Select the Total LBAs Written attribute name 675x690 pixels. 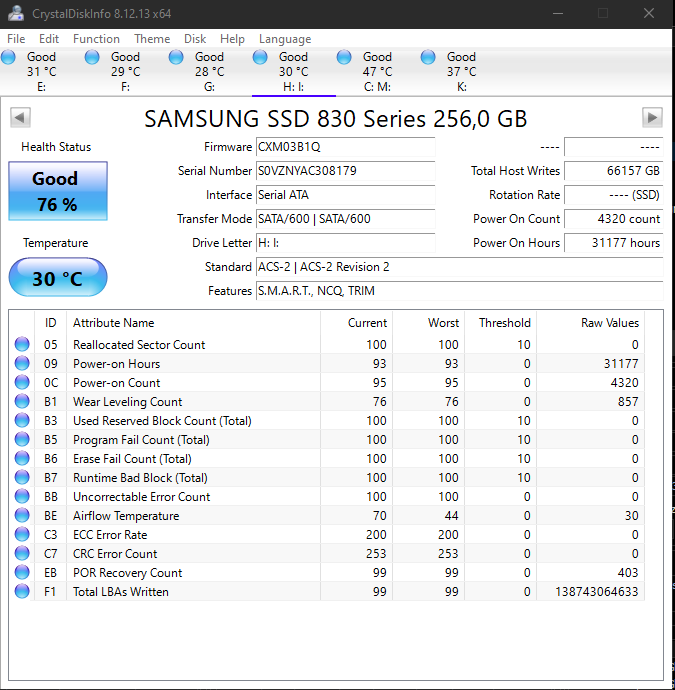pyautogui.click(x=121, y=592)
